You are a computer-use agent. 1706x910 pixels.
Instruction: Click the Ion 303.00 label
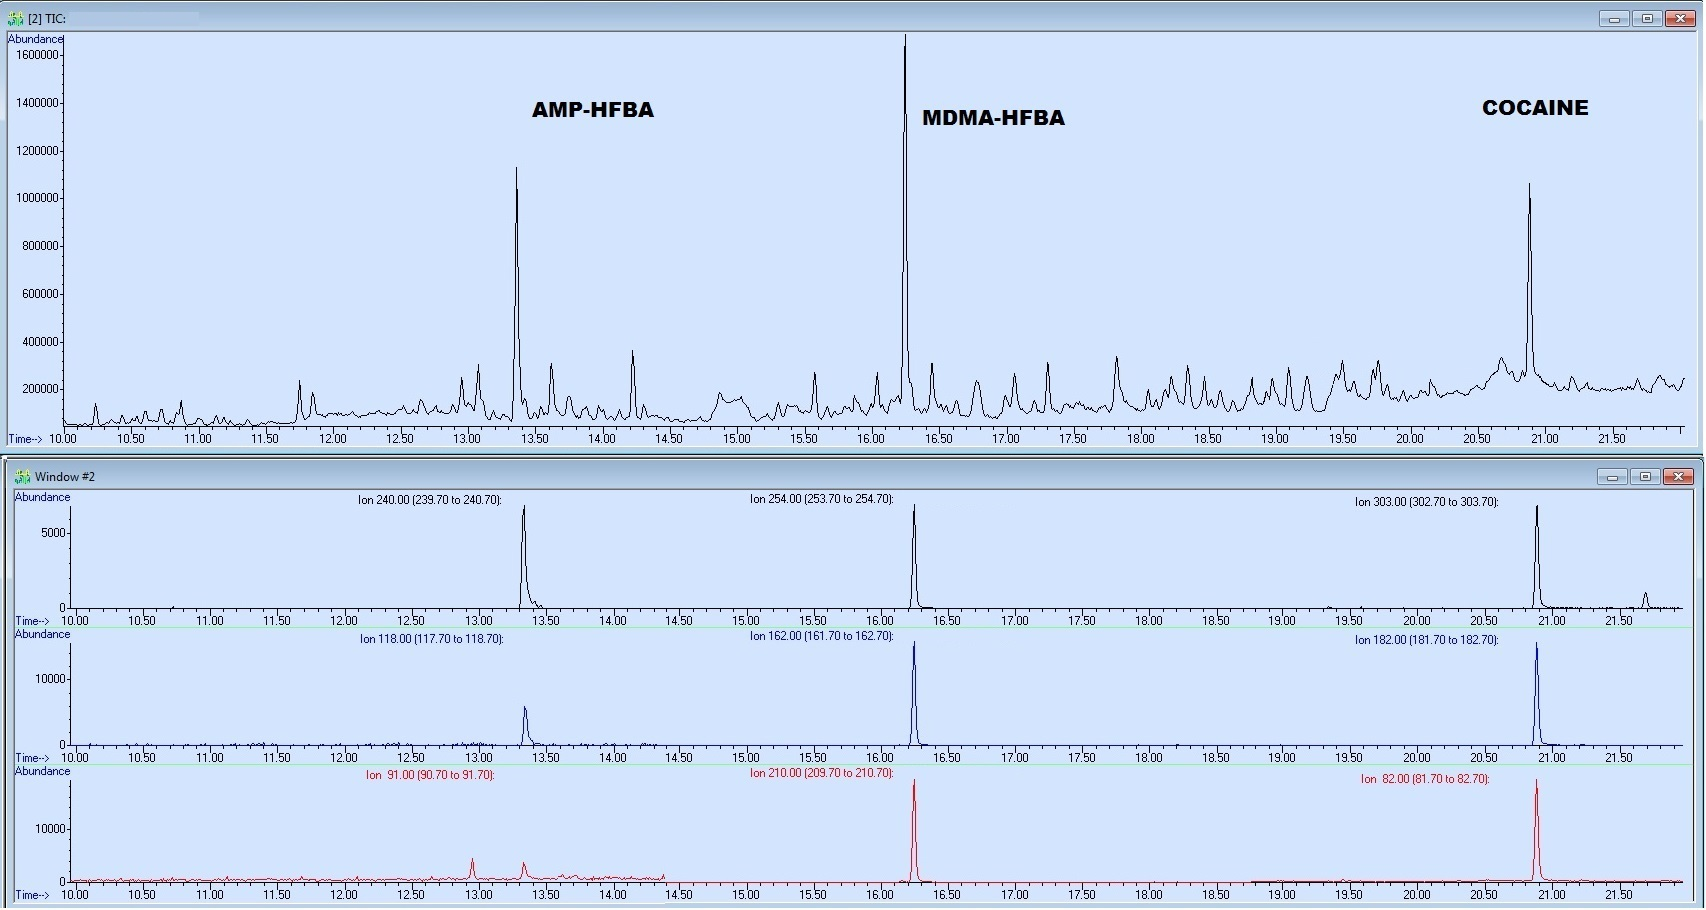point(1427,502)
